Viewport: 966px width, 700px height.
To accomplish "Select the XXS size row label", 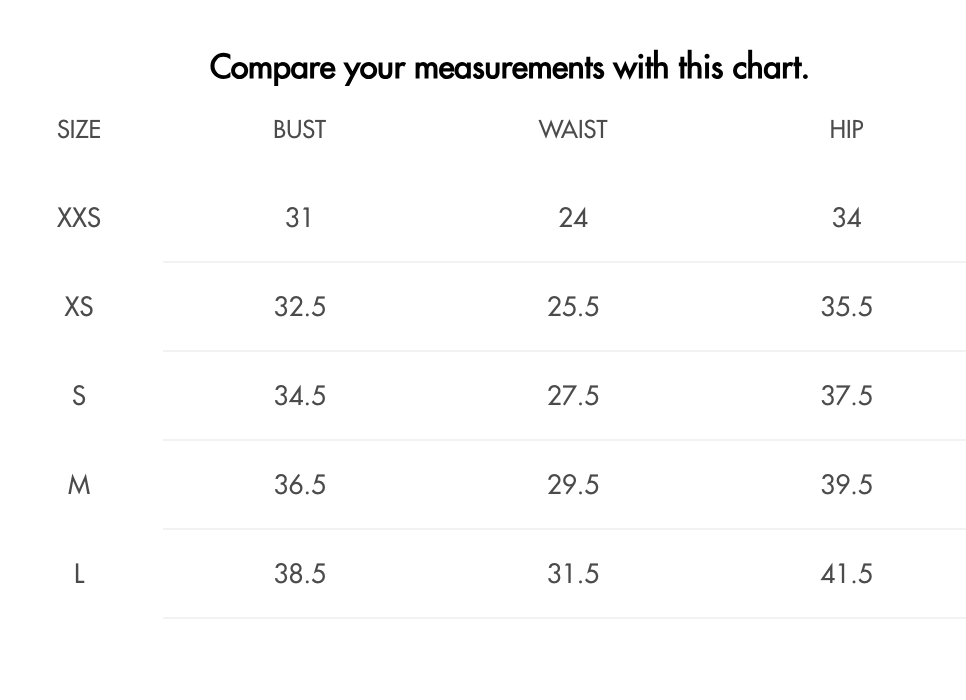I will coord(79,218).
